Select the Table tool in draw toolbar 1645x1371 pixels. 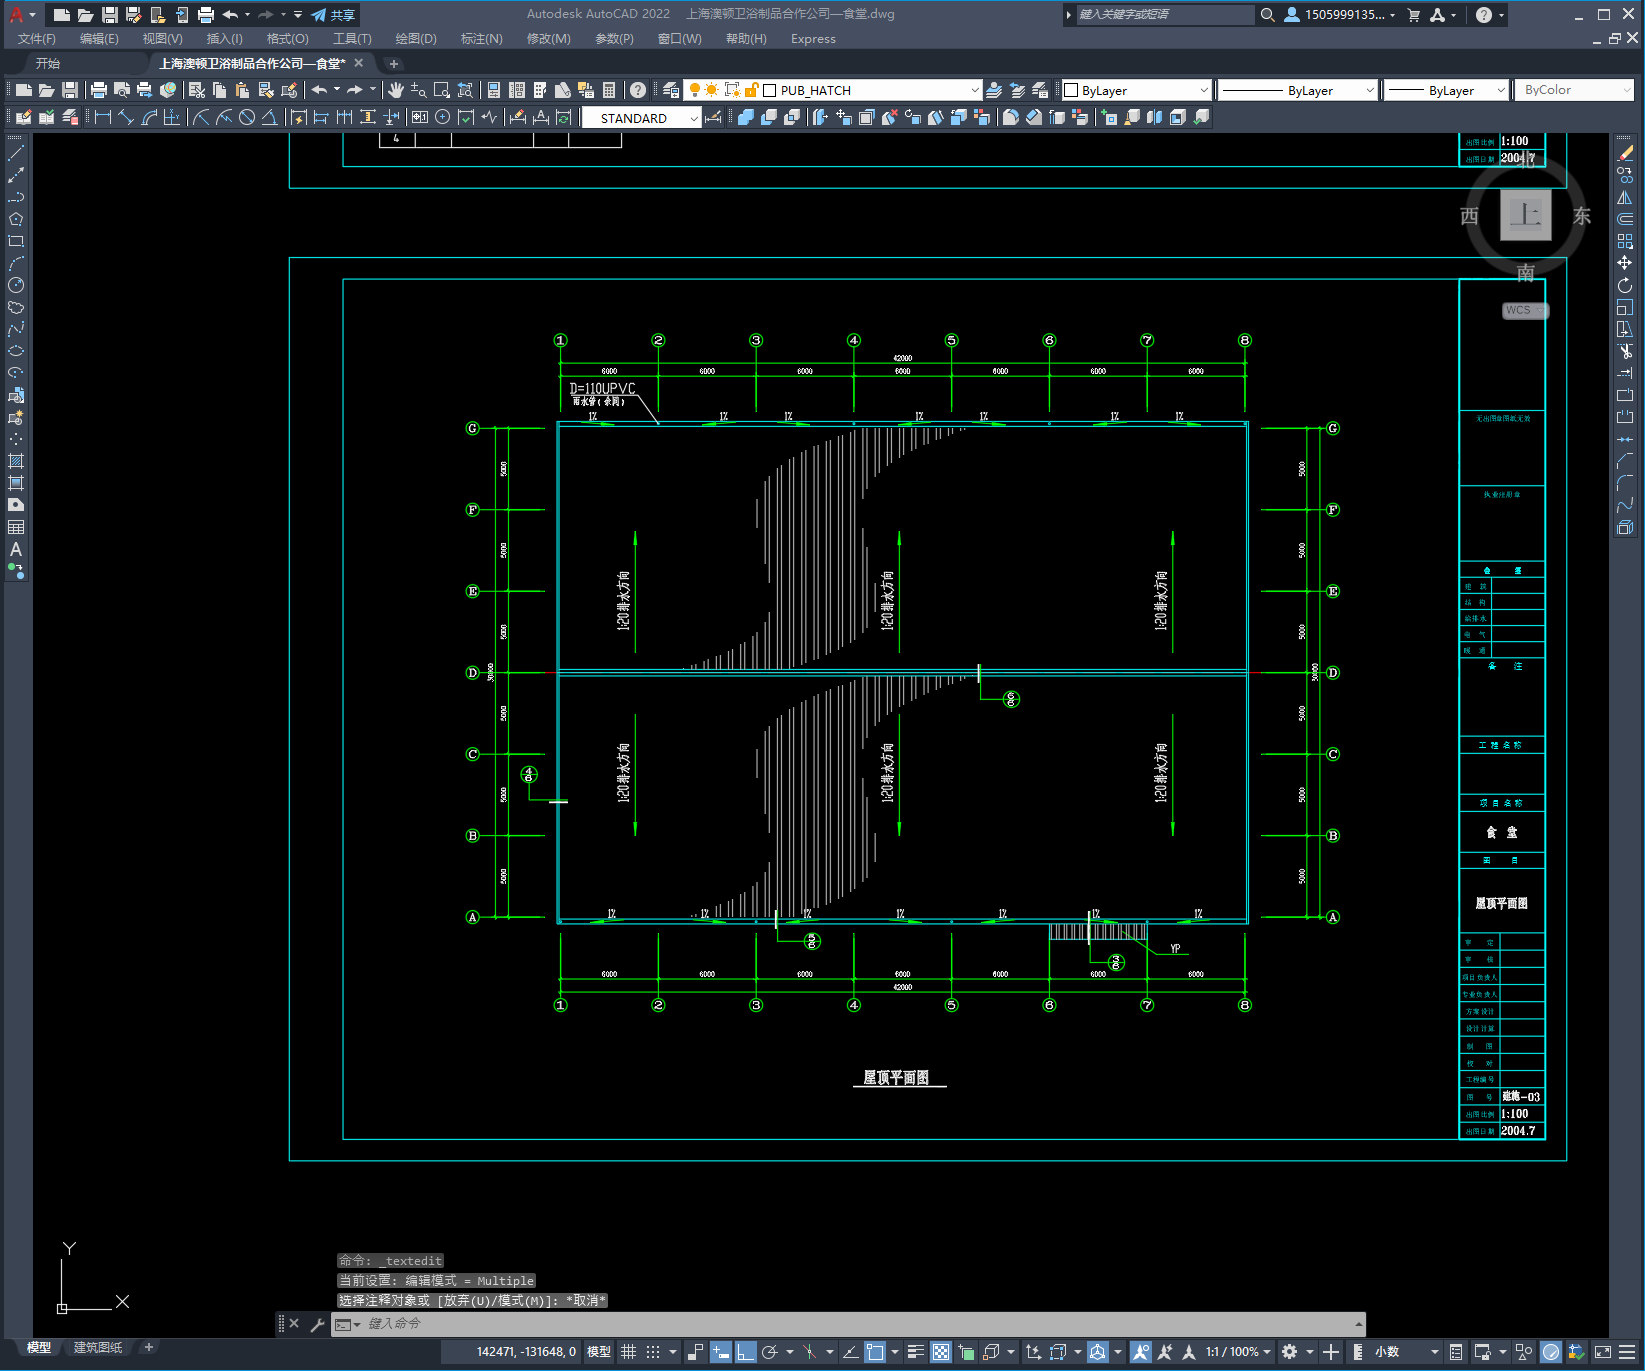point(16,527)
